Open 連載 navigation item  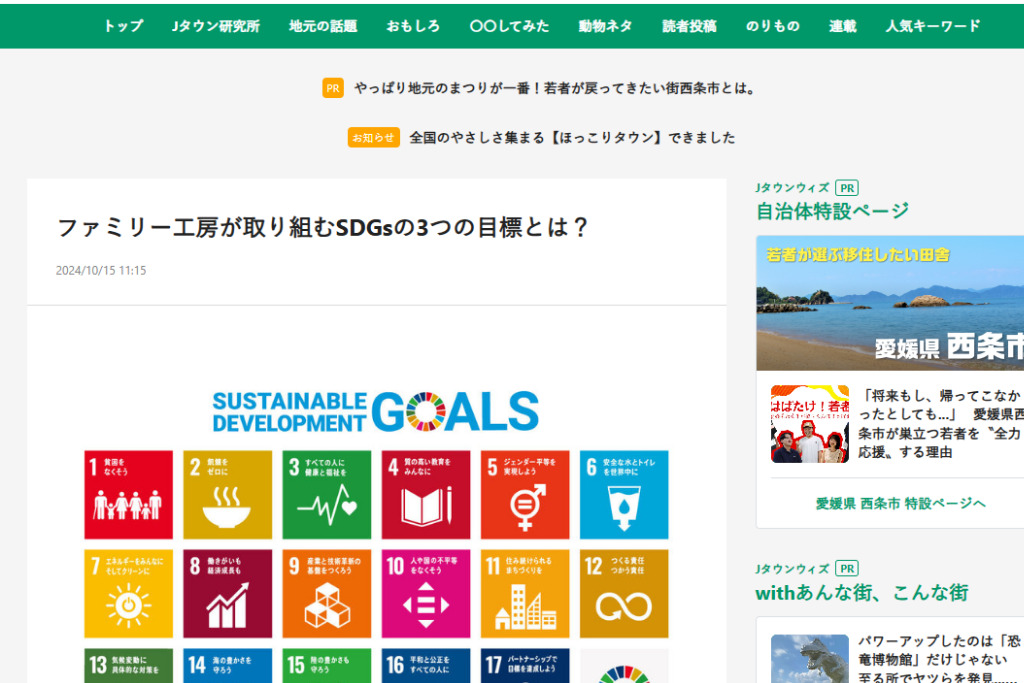pos(842,26)
